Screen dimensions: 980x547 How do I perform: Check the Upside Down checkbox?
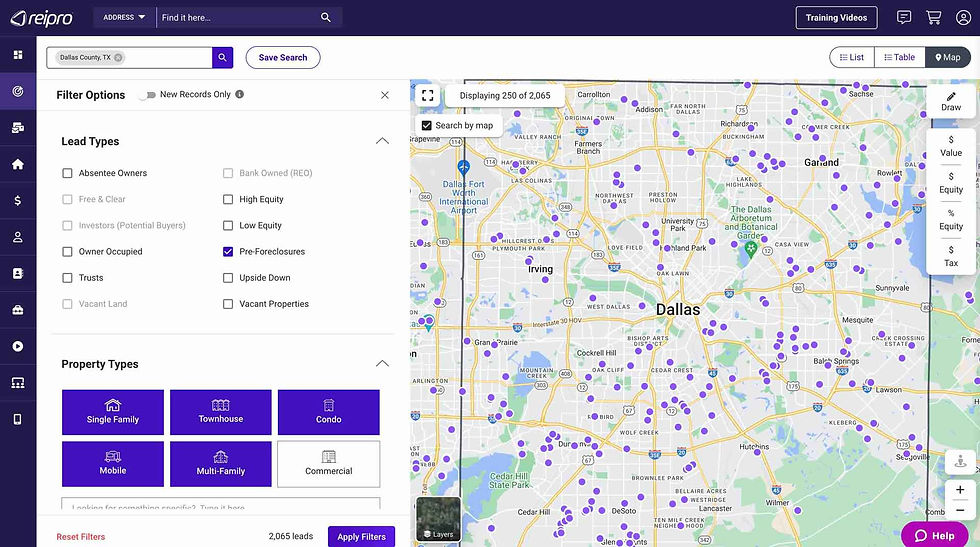pos(228,278)
